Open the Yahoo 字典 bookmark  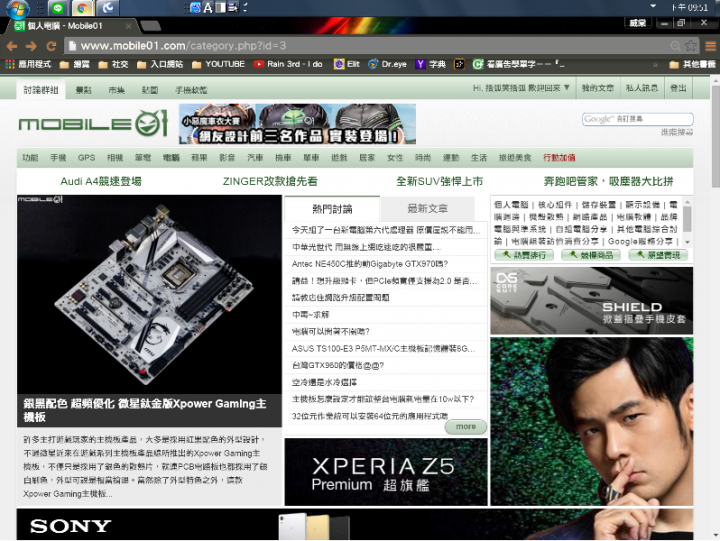[x=430, y=64]
